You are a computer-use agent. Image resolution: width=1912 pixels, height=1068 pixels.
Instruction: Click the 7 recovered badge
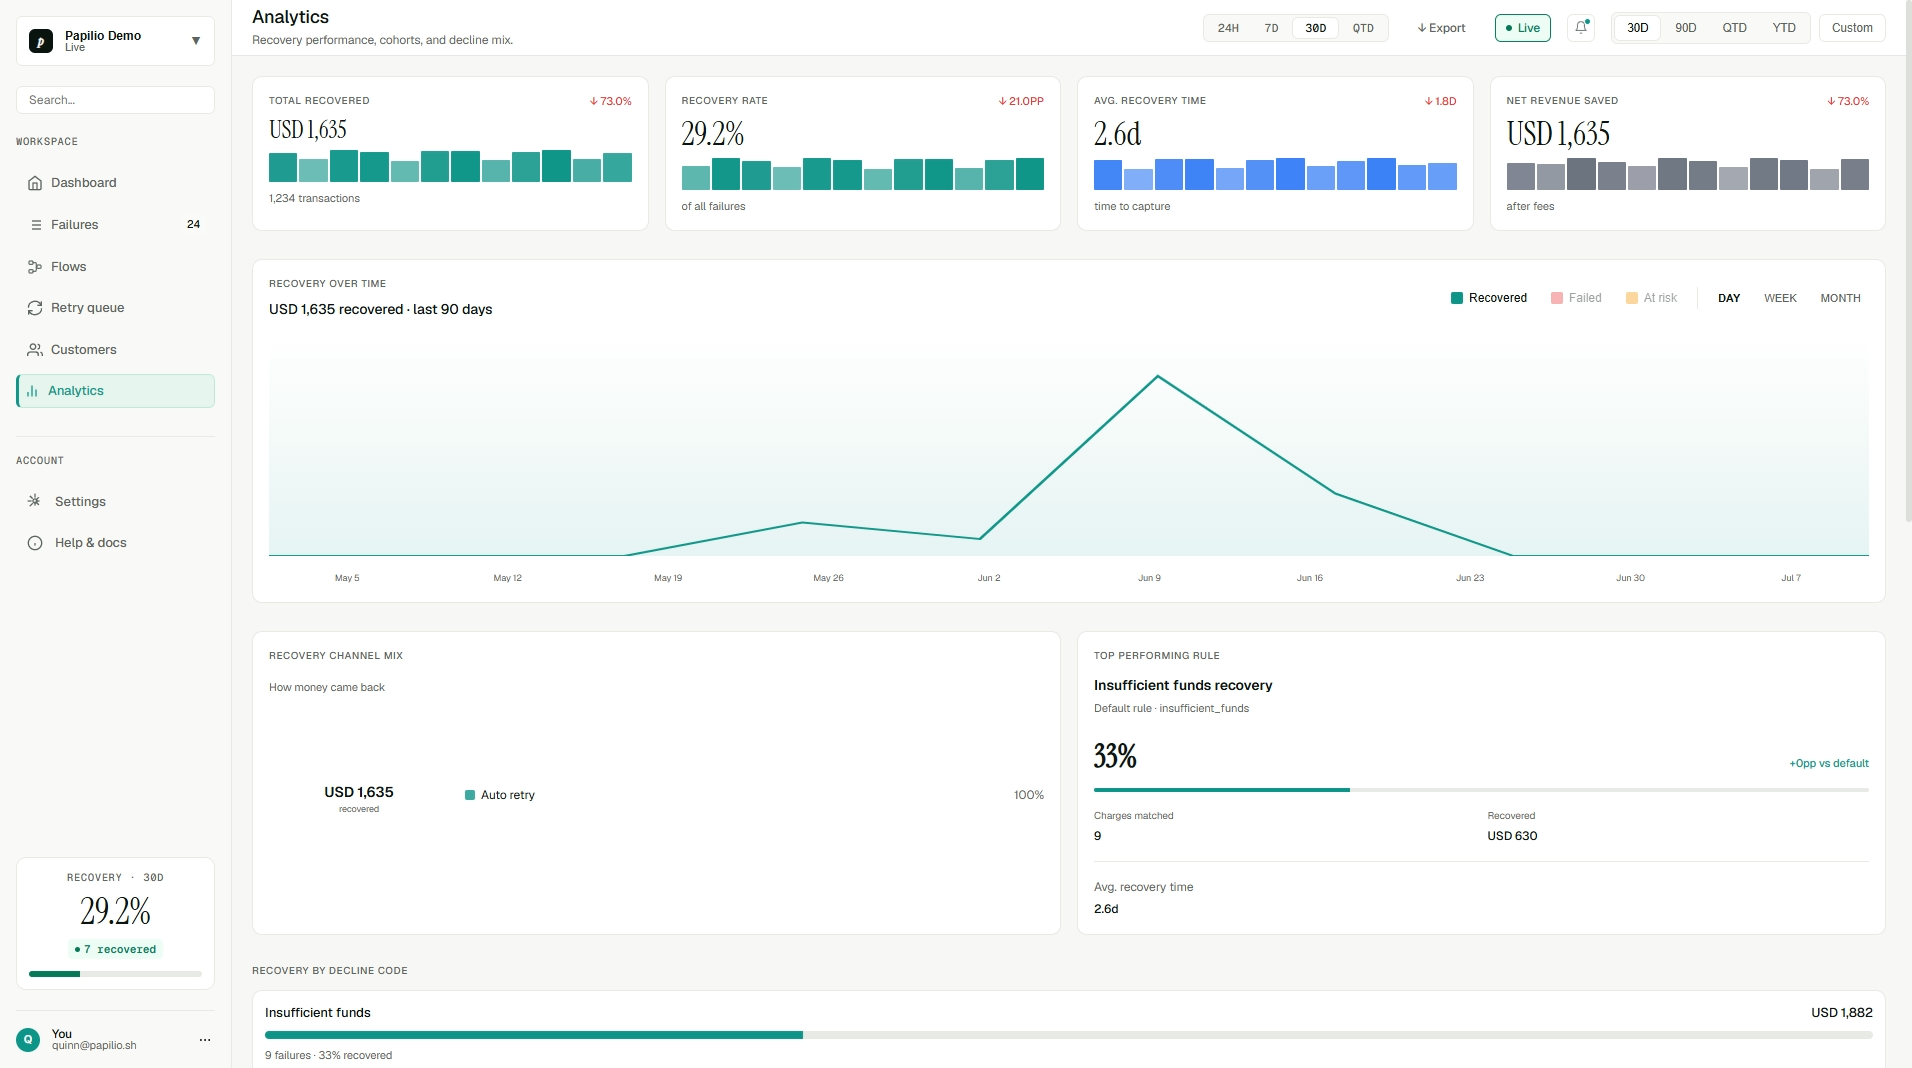(x=115, y=949)
